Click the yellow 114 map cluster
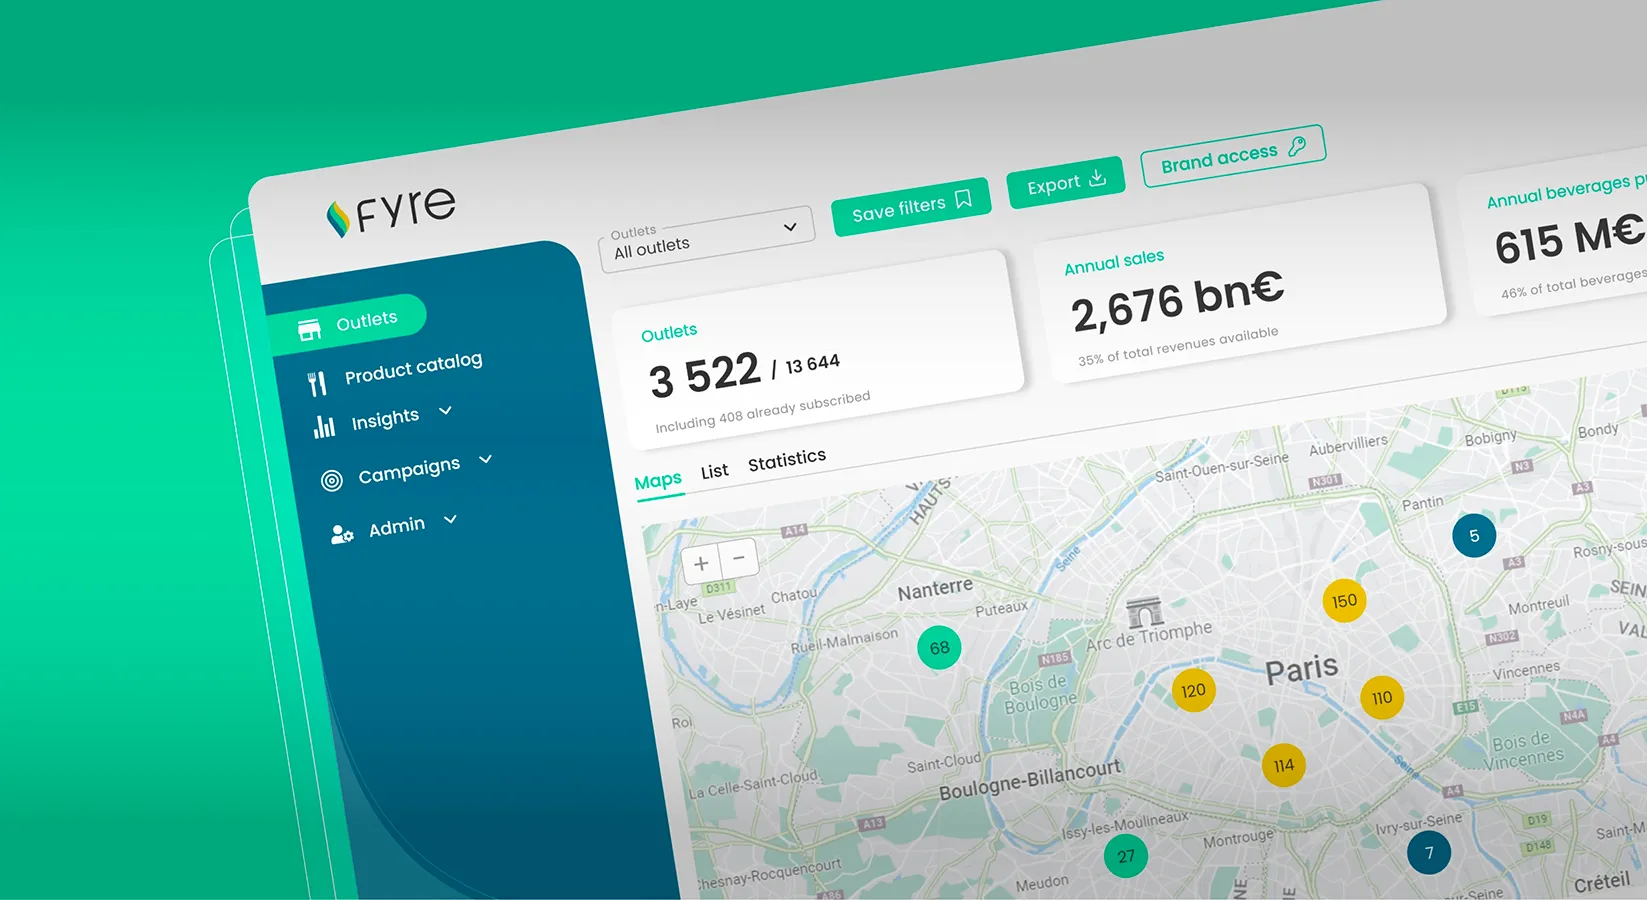The height and width of the screenshot is (900, 1647). coord(1284,766)
